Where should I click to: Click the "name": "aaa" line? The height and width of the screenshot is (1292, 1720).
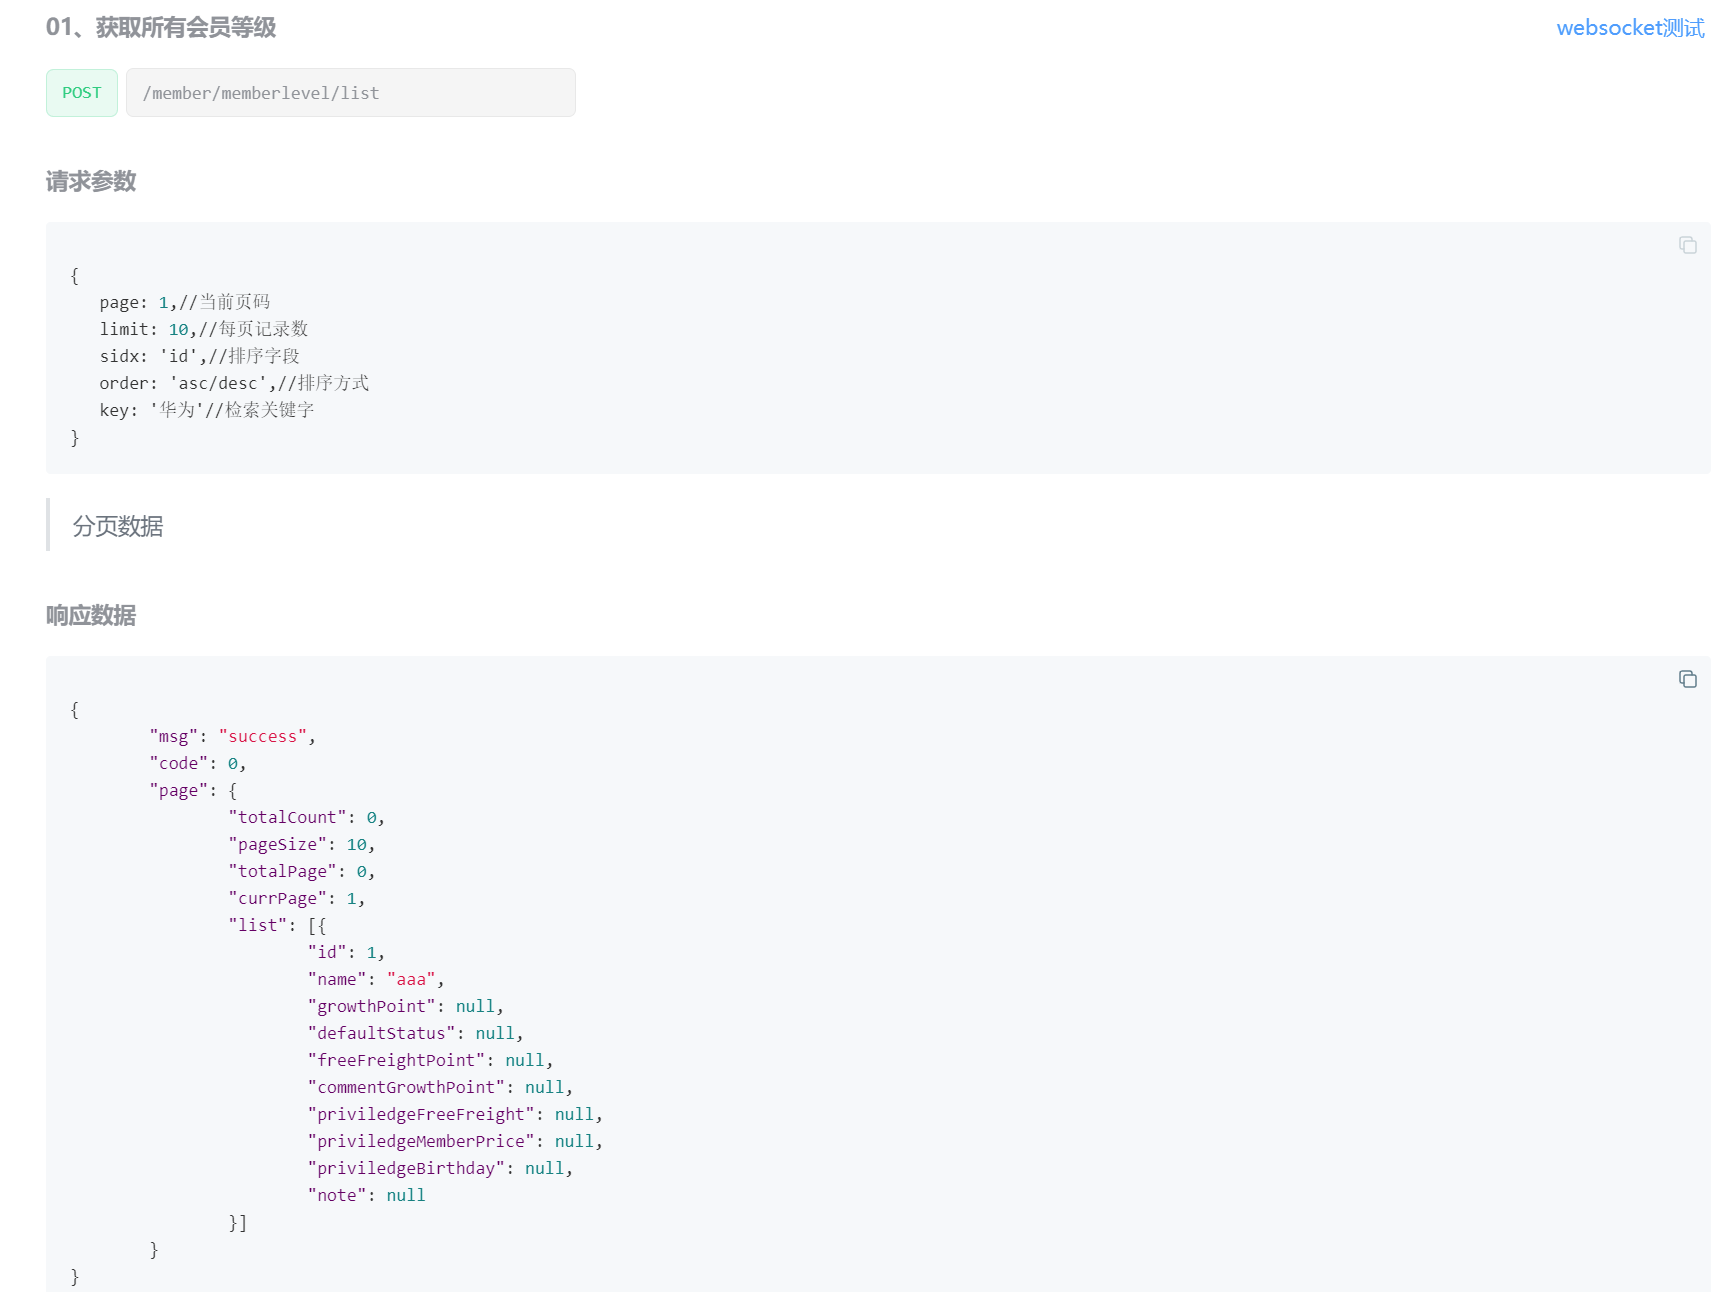click(x=376, y=979)
